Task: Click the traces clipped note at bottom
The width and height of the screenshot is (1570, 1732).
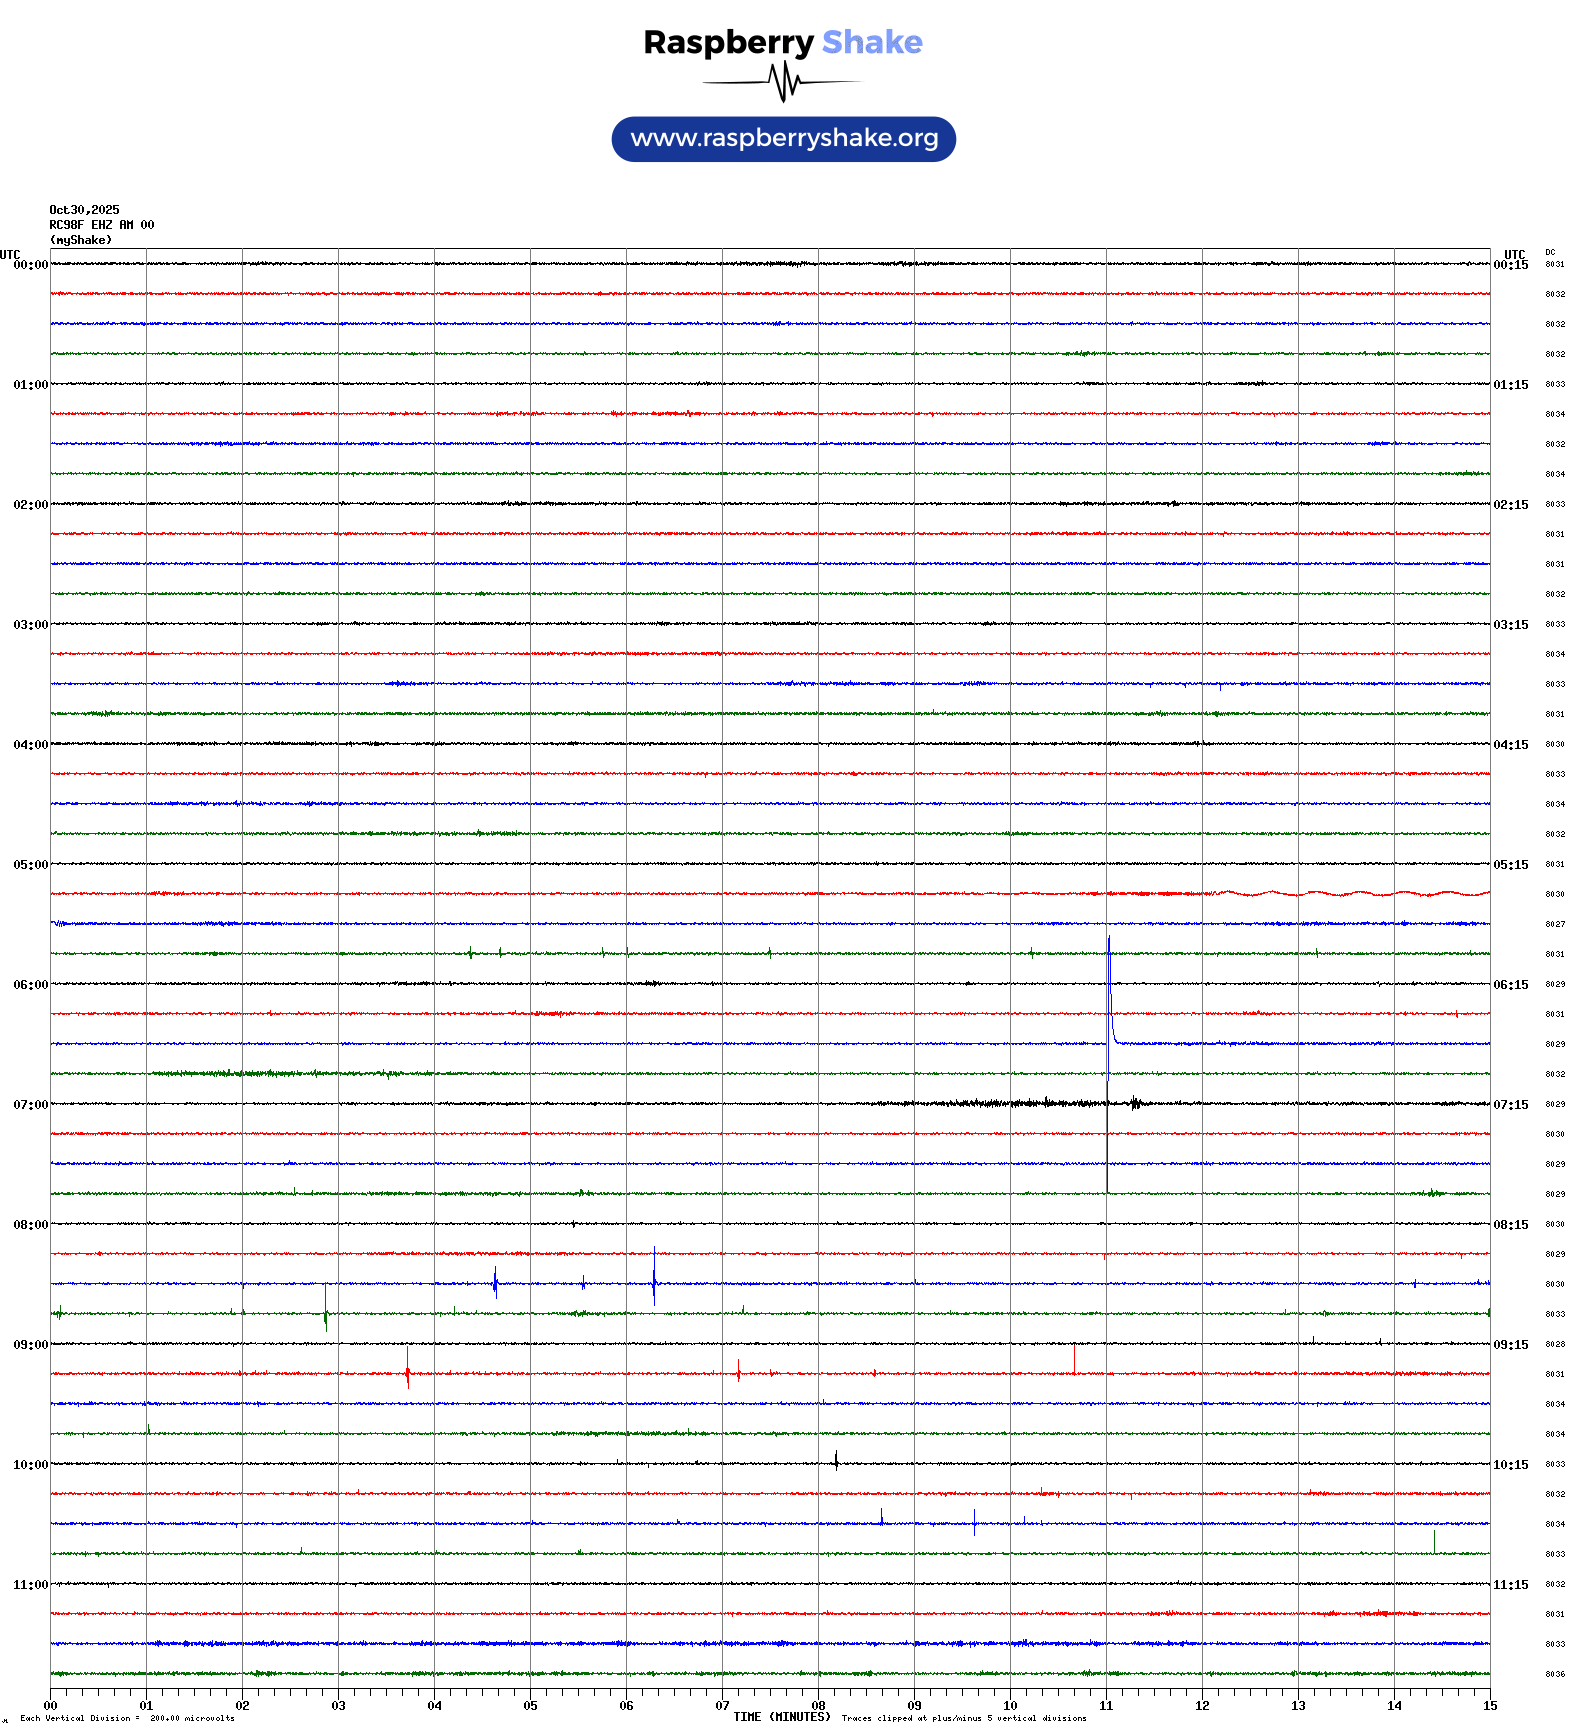Action: click(x=963, y=1718)
